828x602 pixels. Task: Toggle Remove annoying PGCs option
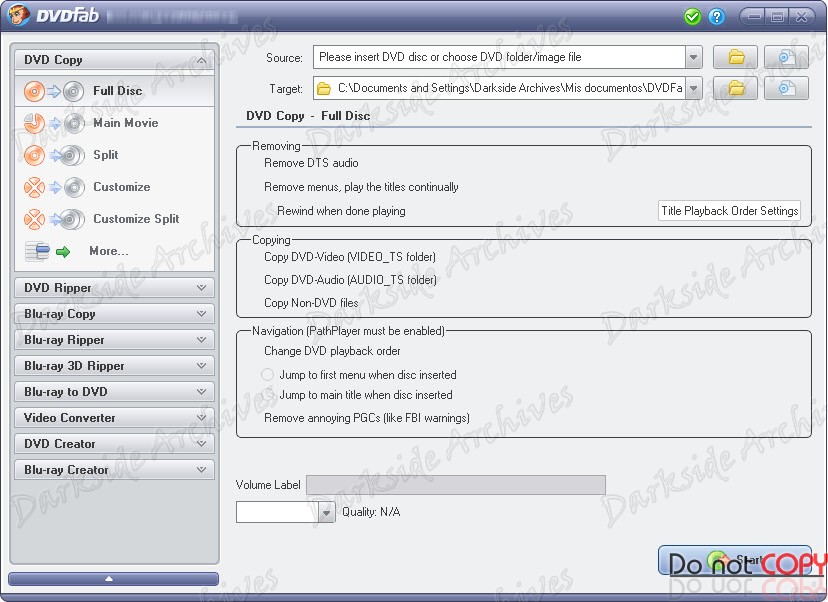click(366, 418)
